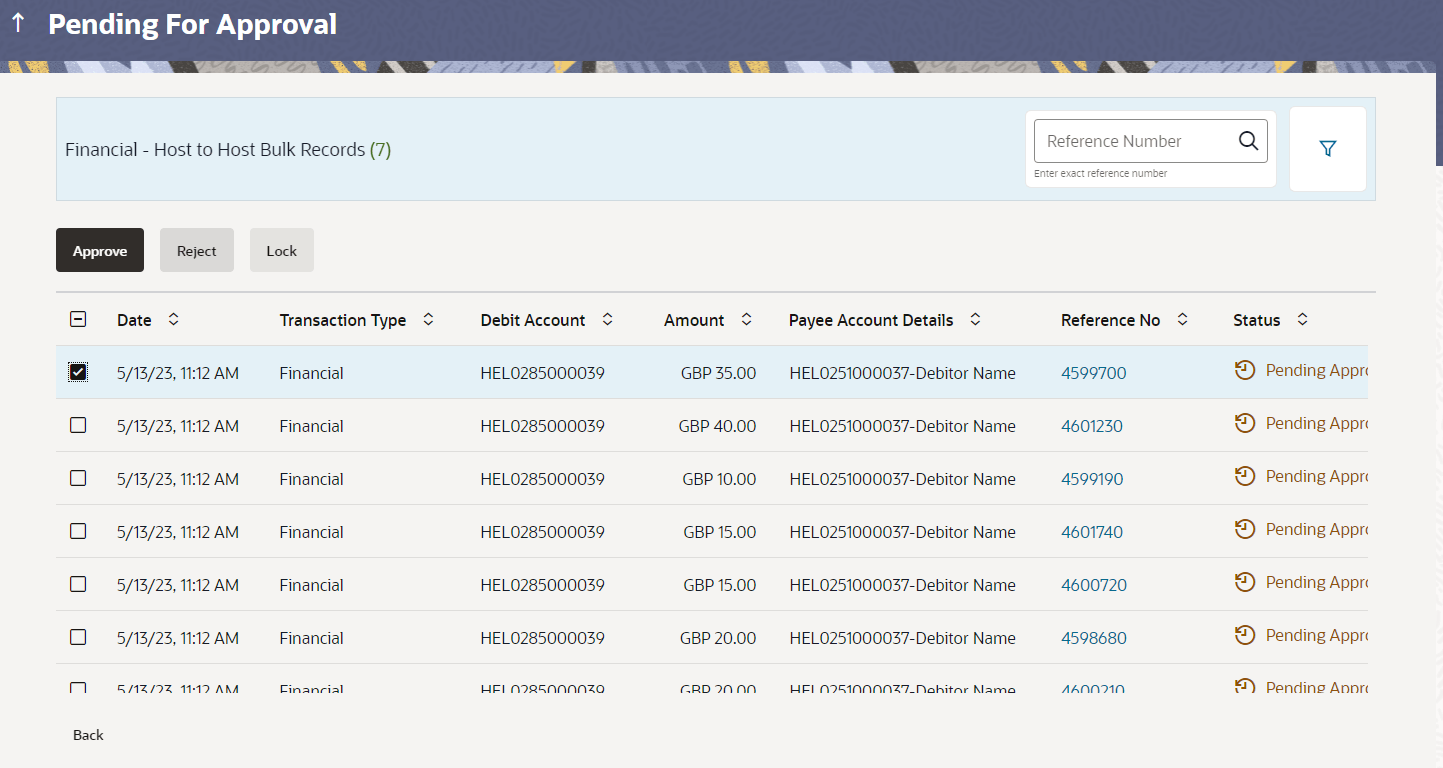Uncheck the GBP 35.00 transaction row
This screenshot has height=768, width=1443.
[x=78, y=372]
